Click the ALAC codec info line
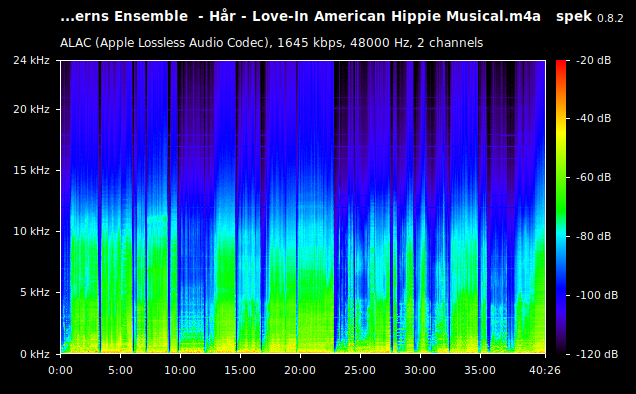Image resolution: width=636 pixels, height=394 pixels. (271, 43)
